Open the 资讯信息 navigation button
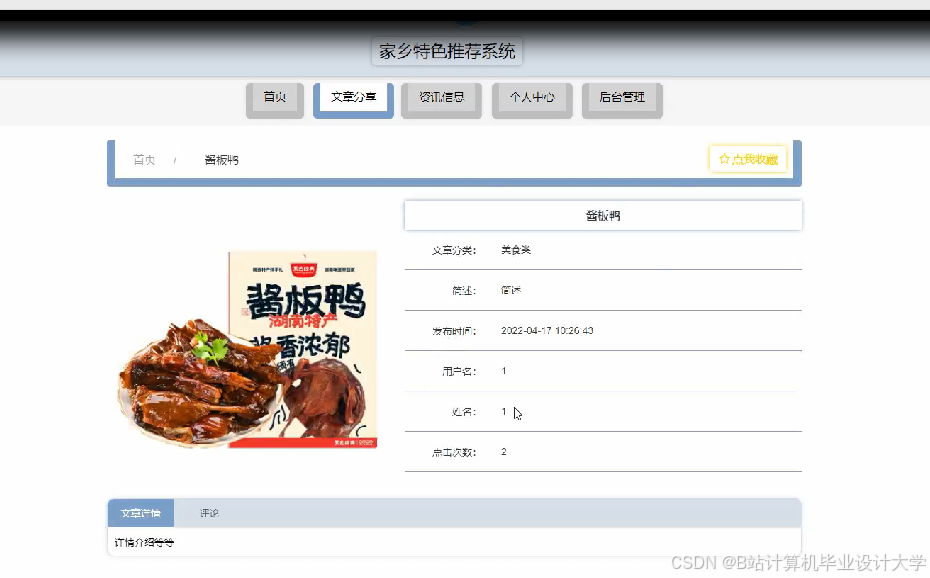This screenshot has width=930, height=578. pos(441,100)
